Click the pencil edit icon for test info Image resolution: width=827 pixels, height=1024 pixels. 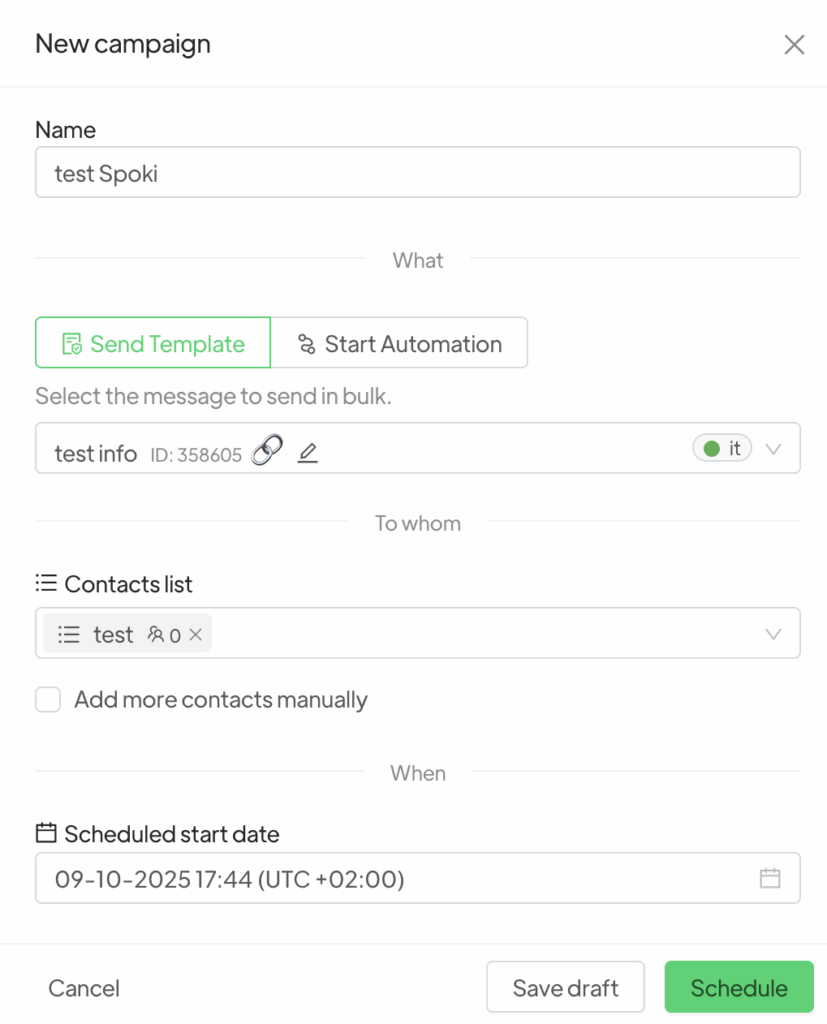[x=308, y=453]
